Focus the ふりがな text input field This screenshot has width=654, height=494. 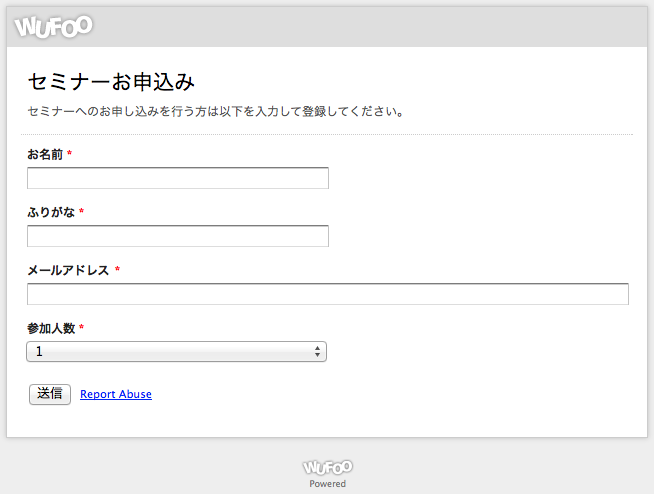click(x=177, y=236)
